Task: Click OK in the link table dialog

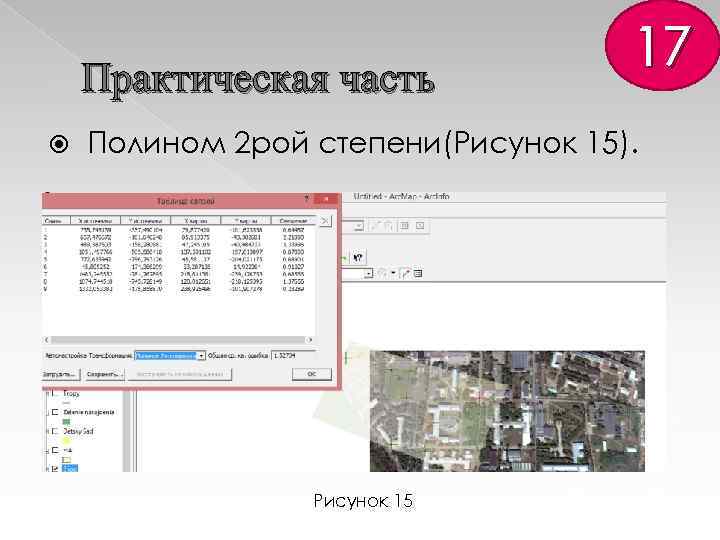Action: [311, 374]
